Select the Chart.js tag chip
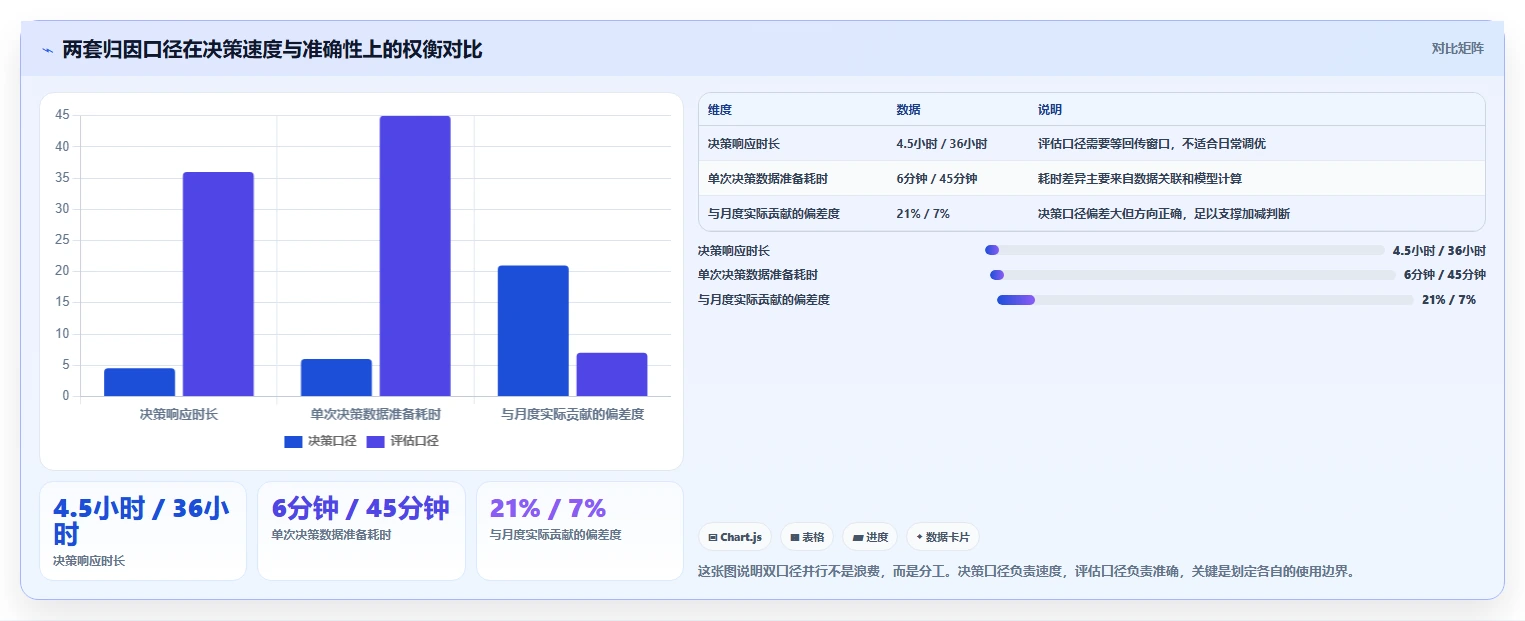The width and height of the screenshot is (1525, 621). point(734,537)
